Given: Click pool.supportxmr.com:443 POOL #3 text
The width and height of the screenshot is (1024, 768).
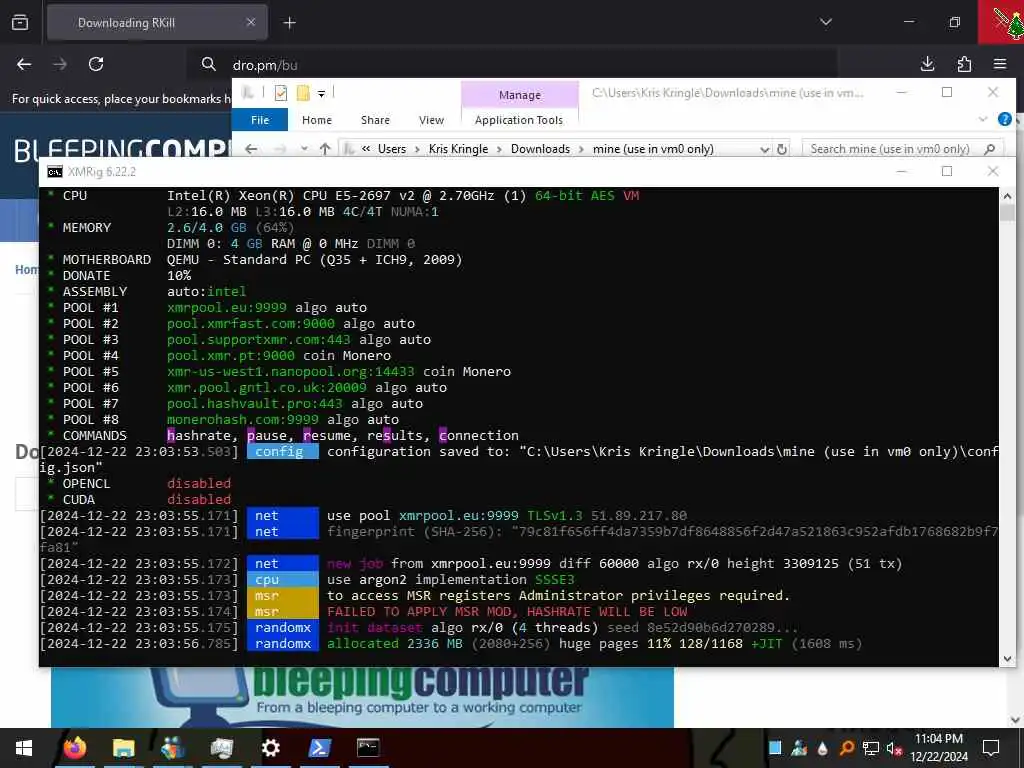Looking at the screenshot, I should [259, 340].
